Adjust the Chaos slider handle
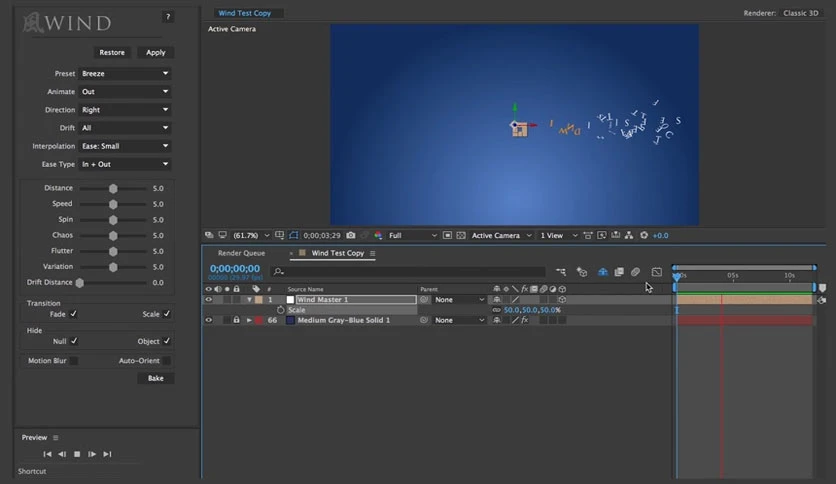The image size is (836, 484). click(113, 236)
